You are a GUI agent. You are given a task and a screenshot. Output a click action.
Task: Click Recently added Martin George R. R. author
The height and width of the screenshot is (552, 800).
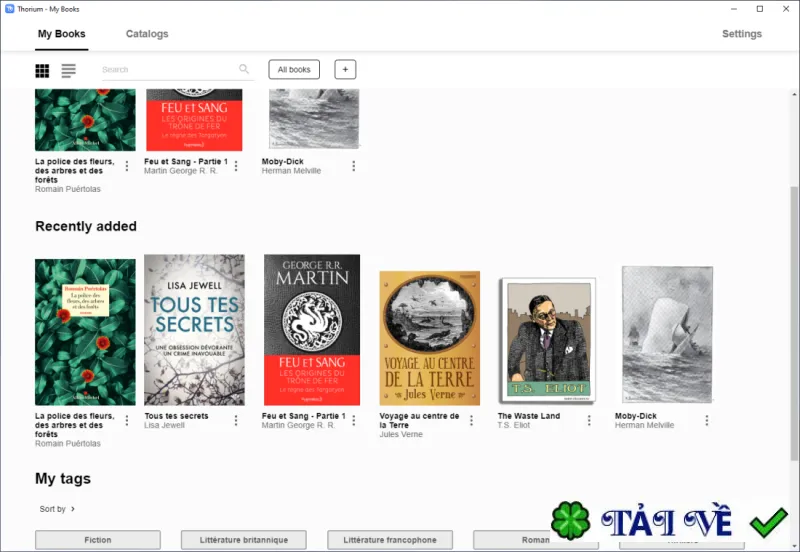[298, 425]
